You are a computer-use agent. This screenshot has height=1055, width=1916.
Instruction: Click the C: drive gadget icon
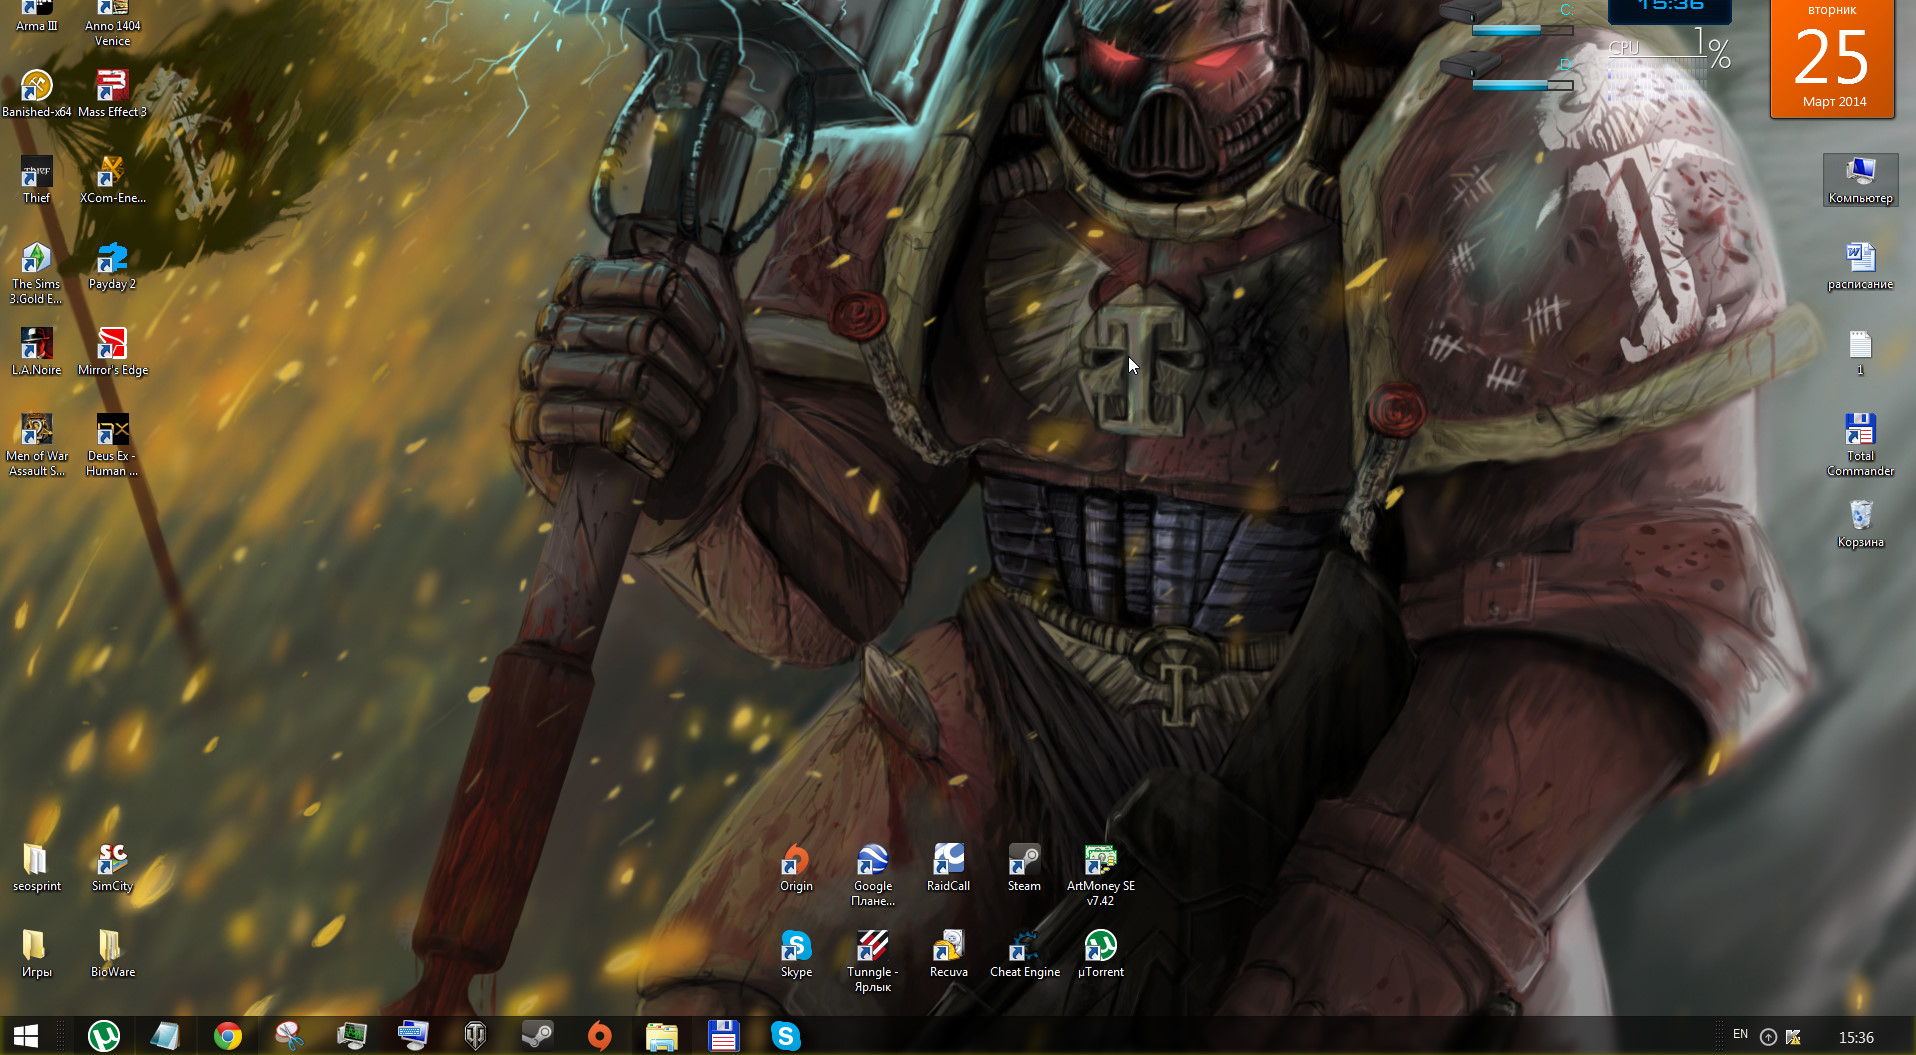(1472, 12)
